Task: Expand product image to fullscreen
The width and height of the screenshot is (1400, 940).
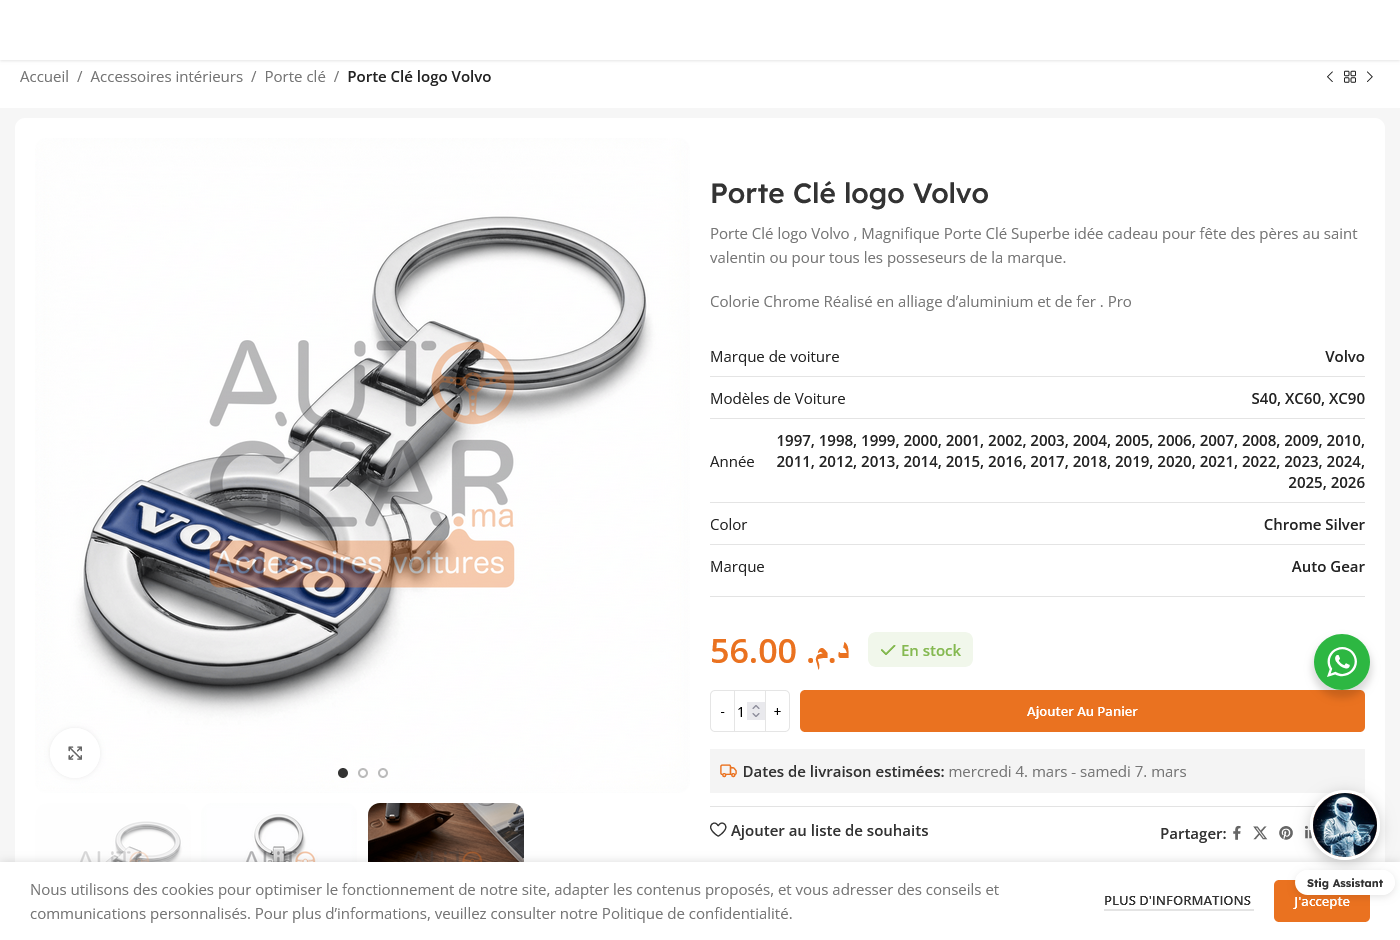Action: click(75, 753)
